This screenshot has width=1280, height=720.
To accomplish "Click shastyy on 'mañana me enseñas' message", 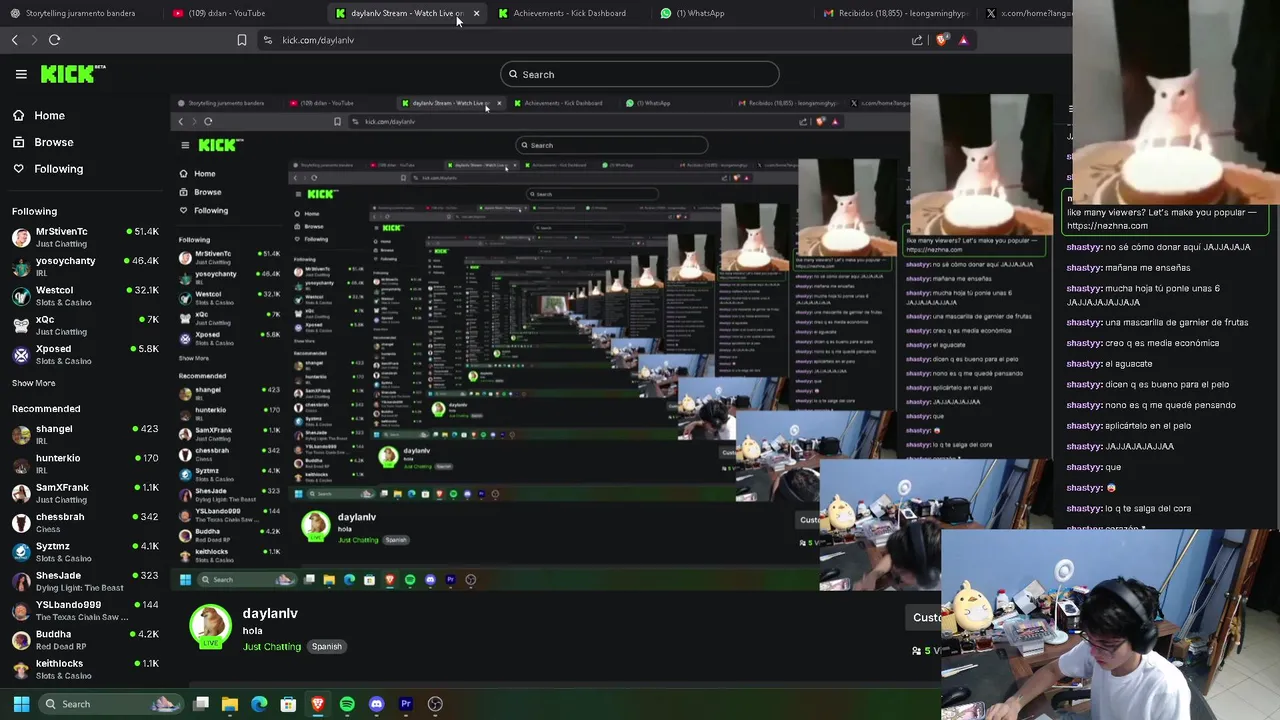I will coord(1084,268).
